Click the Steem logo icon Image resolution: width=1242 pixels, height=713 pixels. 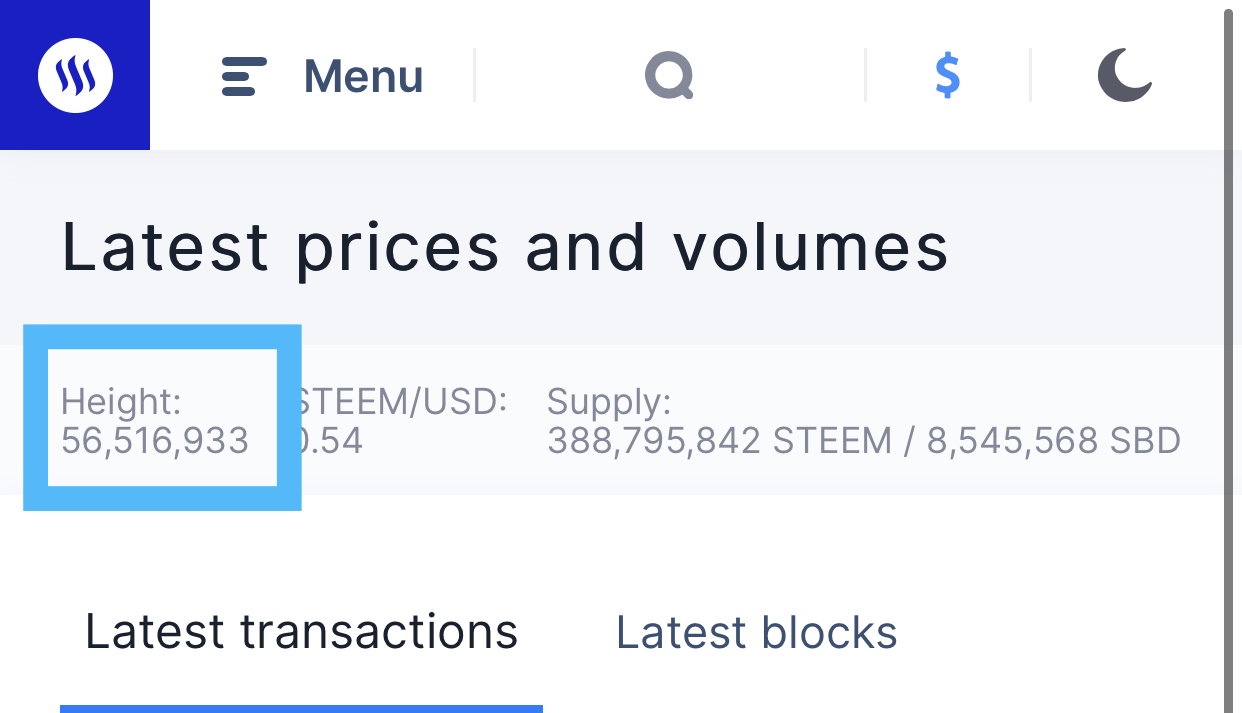[x=75, y=75]
